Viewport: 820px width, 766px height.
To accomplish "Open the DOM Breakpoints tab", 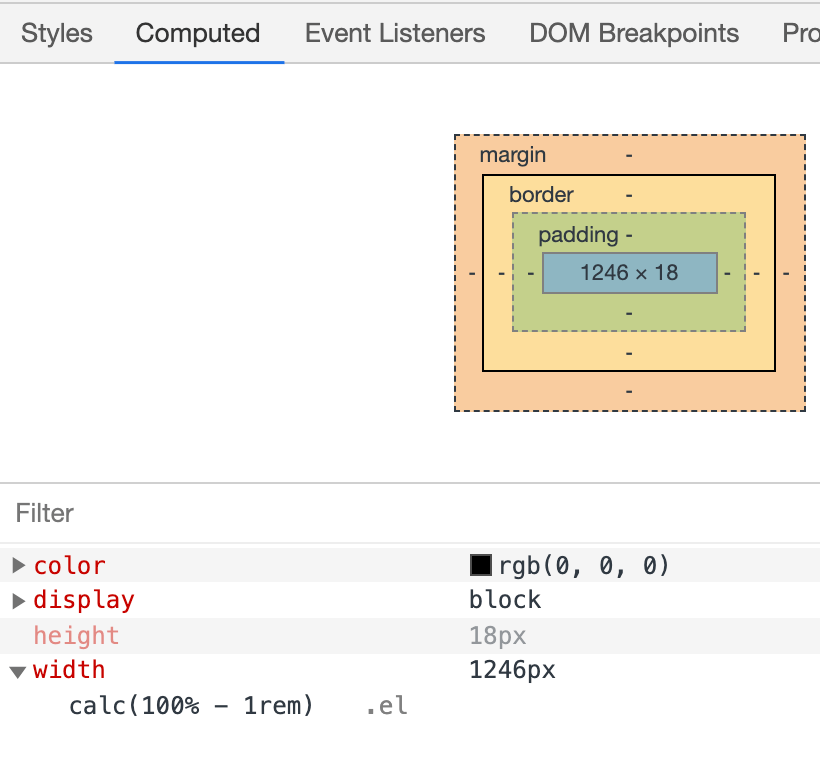I will 634,33.
